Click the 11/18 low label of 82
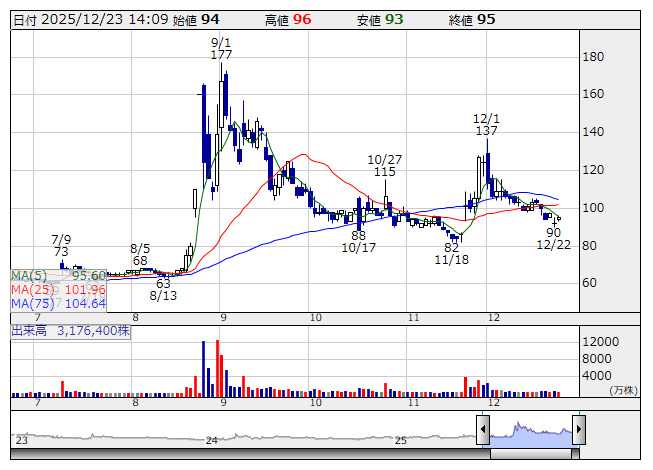This screenshot has width=653, height=470. click(x=451, y=253)
